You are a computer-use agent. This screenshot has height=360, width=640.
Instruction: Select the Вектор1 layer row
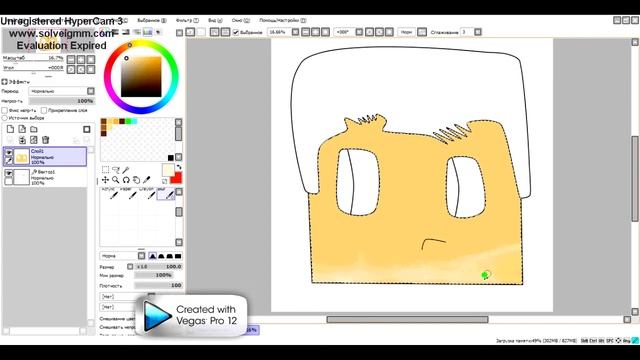click(x=45, y=177)
